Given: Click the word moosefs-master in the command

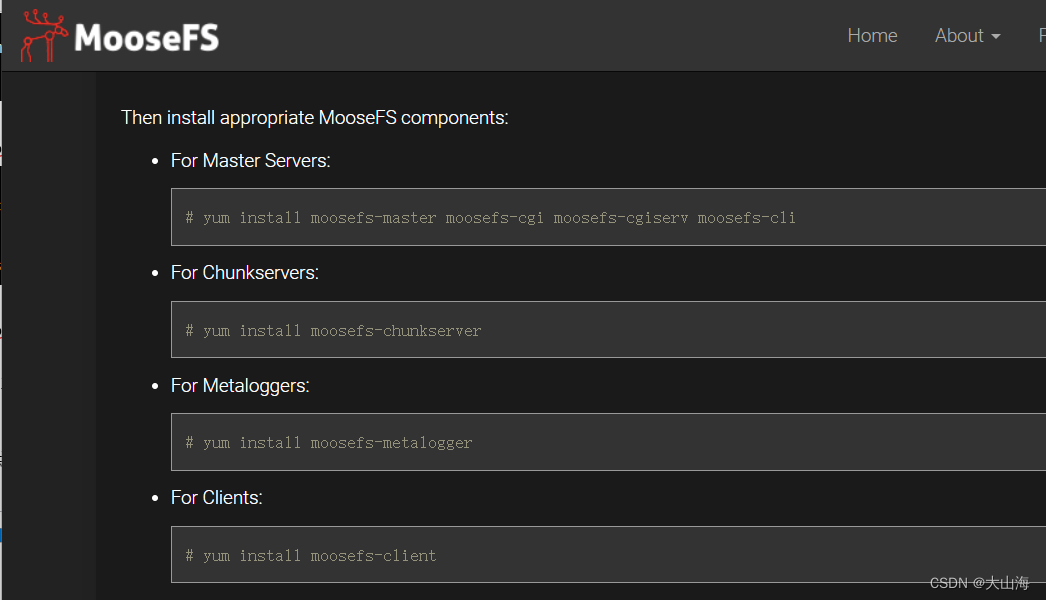Looking at the screenshot, I should tap(373, 217).
